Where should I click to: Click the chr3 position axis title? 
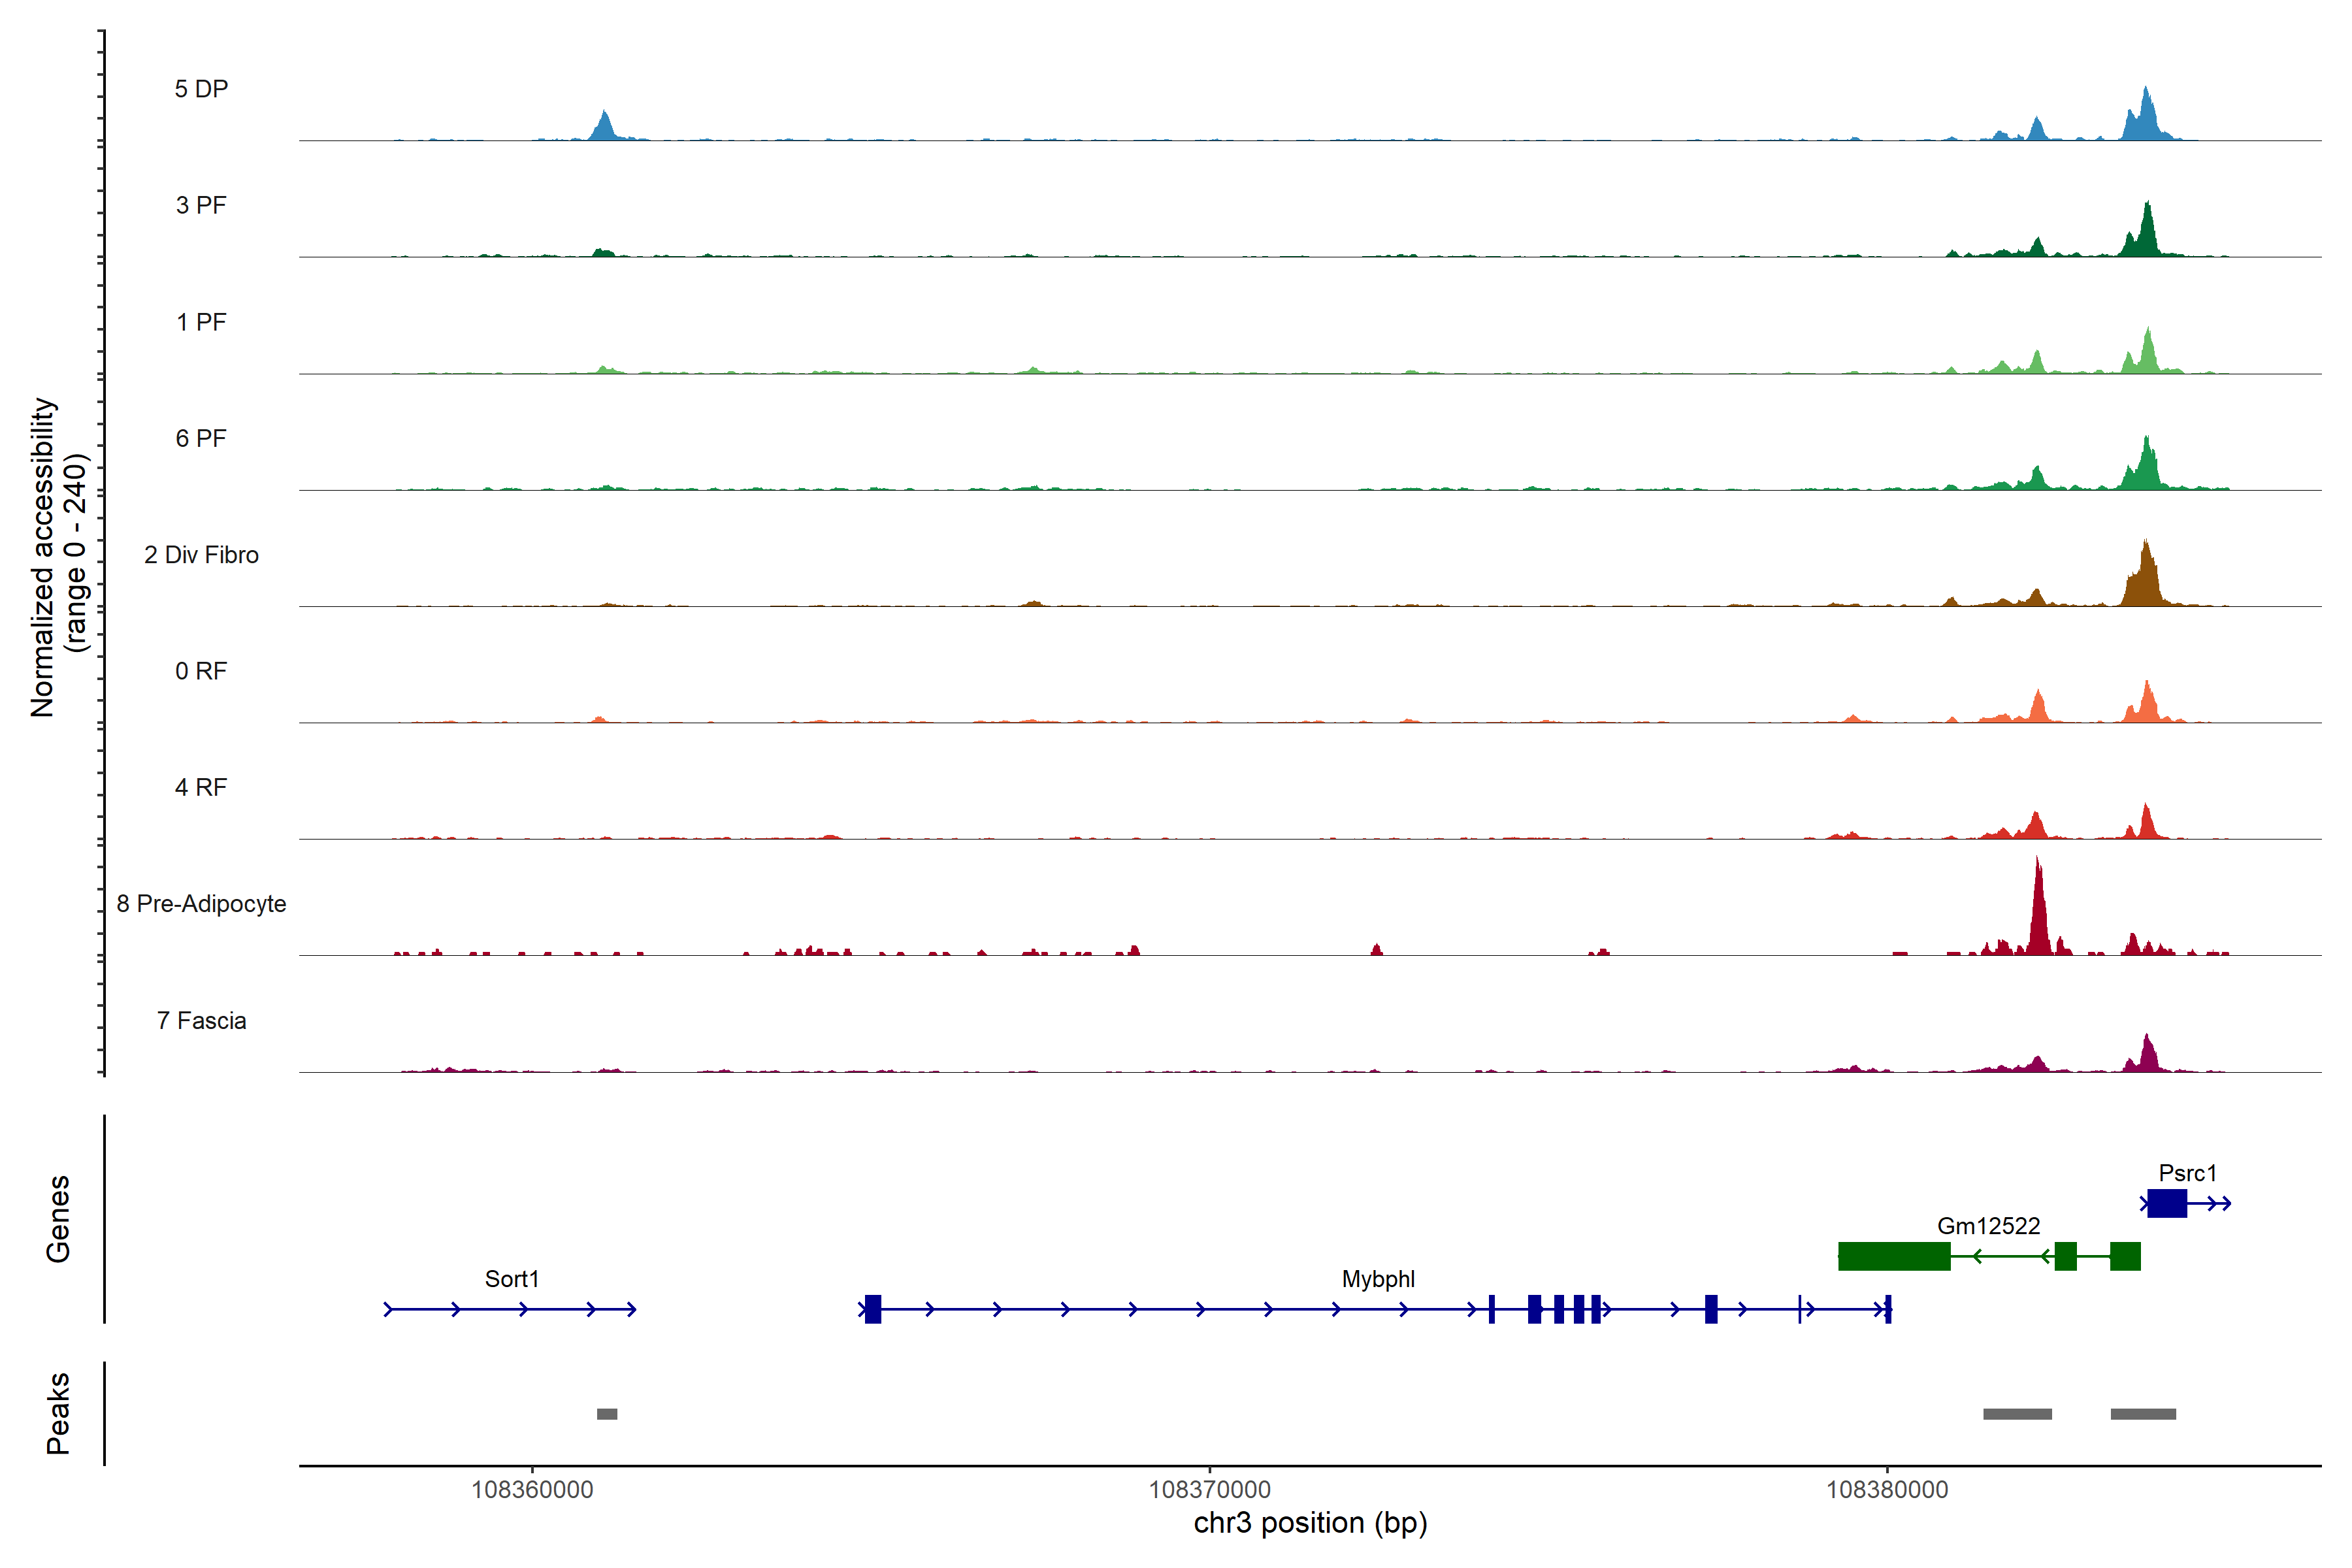pos(1310,1524)
